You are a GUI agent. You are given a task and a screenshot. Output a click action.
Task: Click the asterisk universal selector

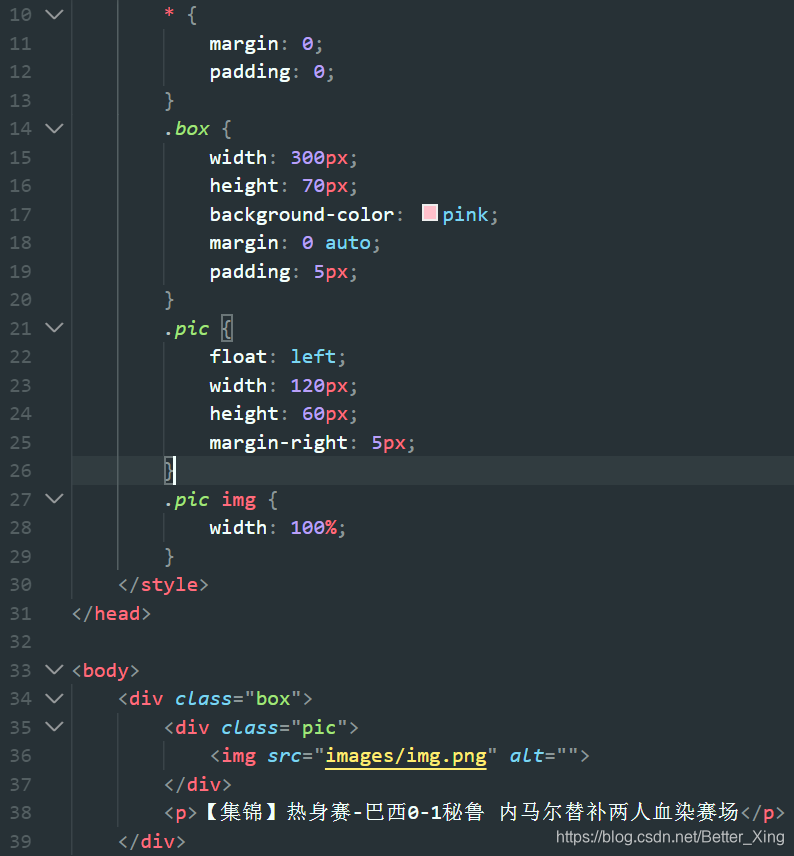coord(169,13)
